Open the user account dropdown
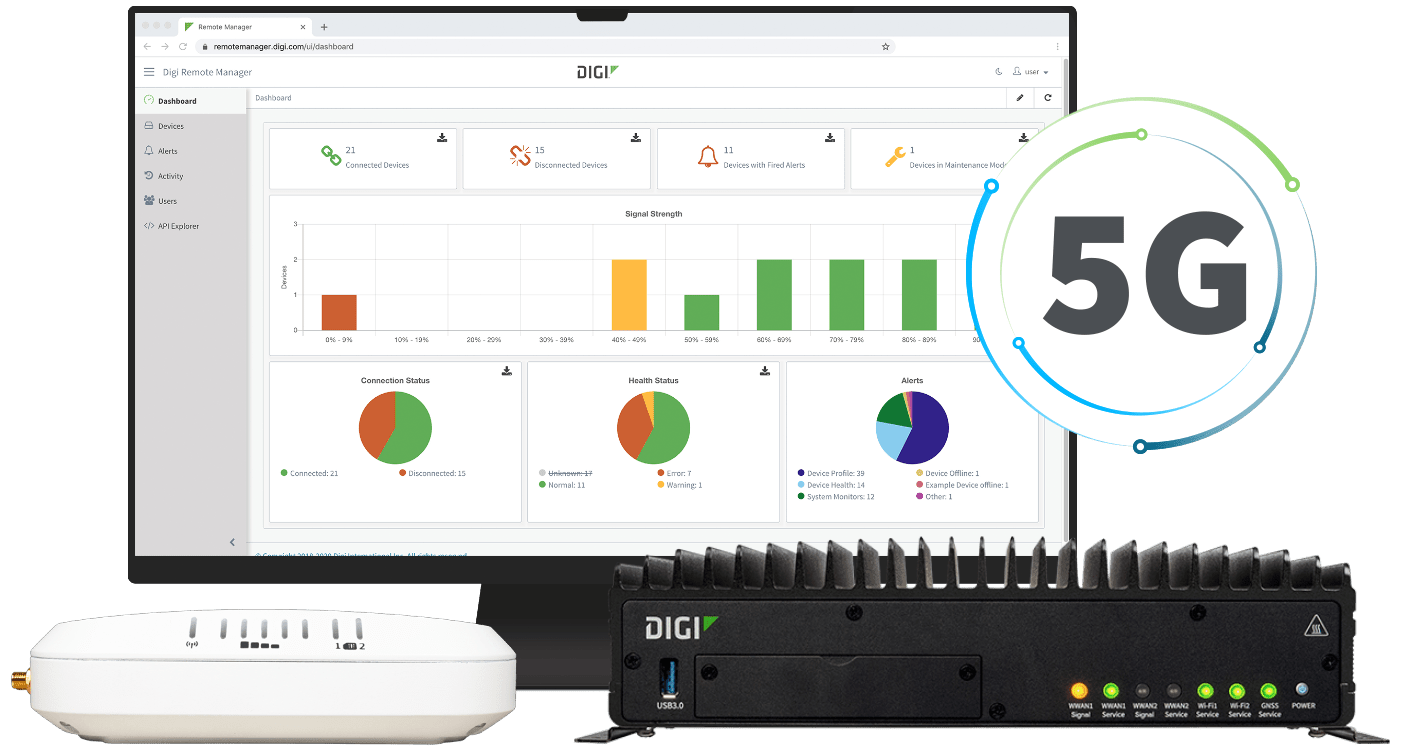 1031,72
